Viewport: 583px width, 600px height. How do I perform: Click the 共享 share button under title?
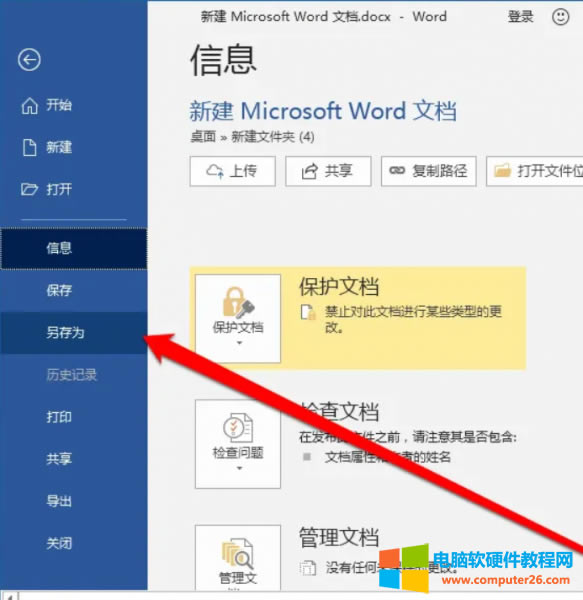pyautogui.click(x=328, y=171)
